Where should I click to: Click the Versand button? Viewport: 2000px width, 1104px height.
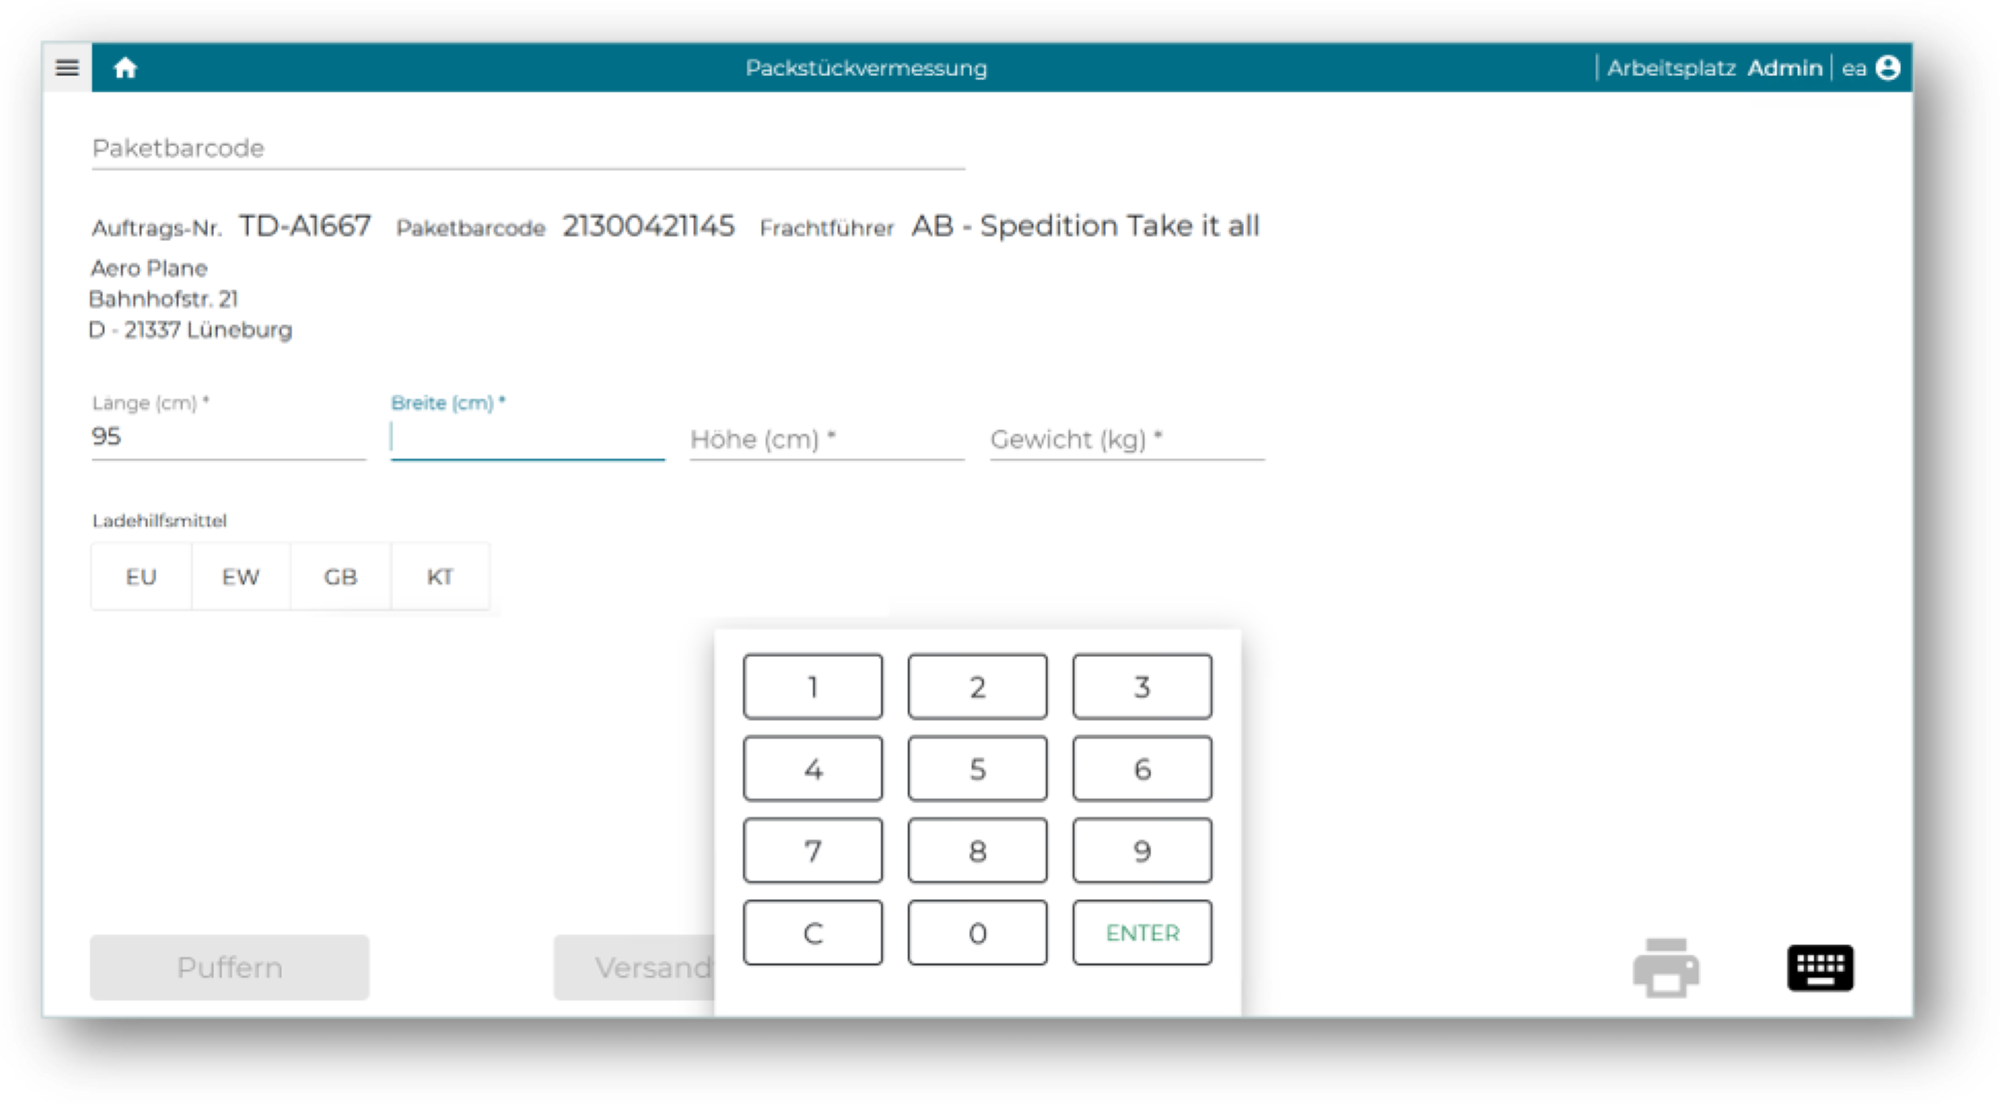(x=635, y=967)
